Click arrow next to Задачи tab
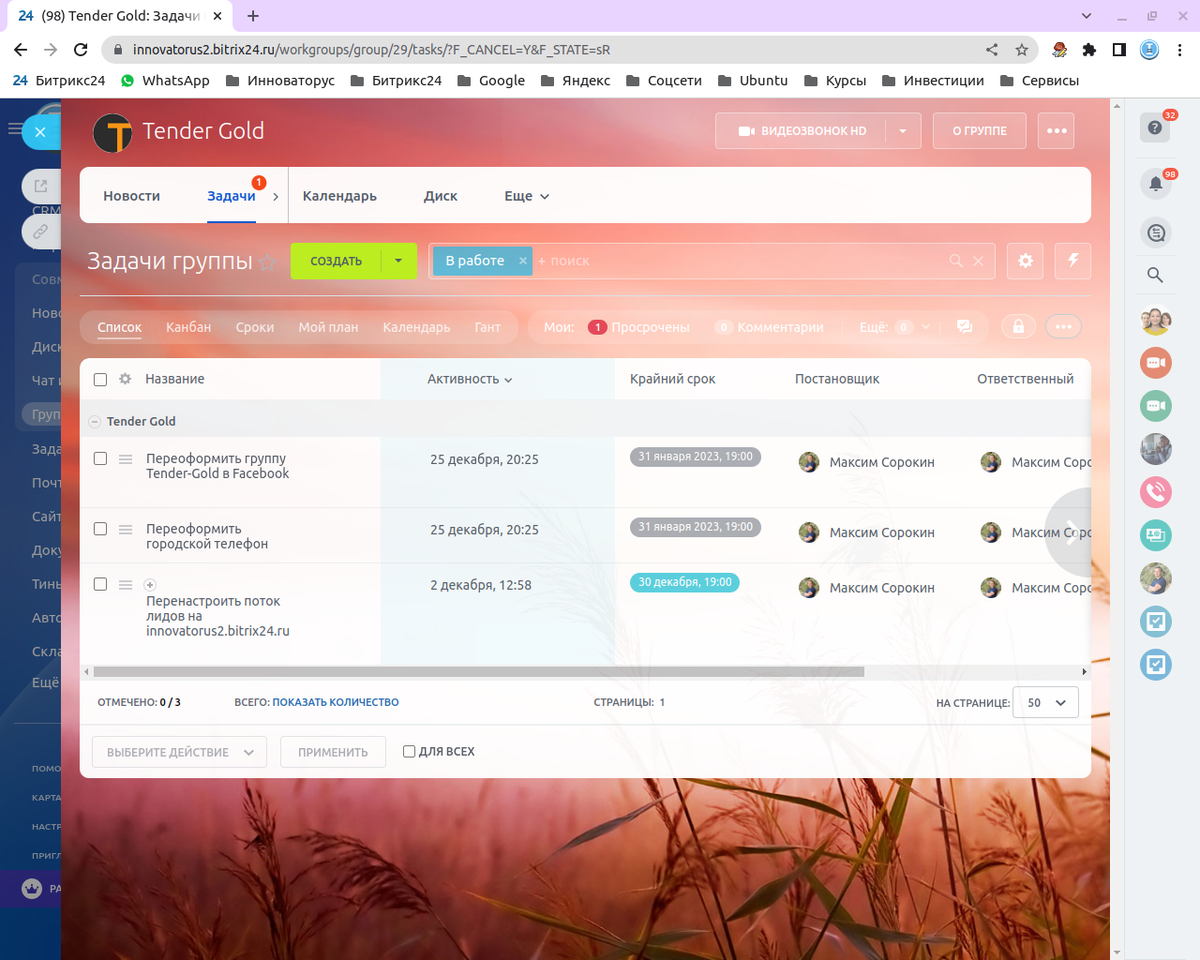This screenshot has width=1200, height=960. click(x=275, y=197)
